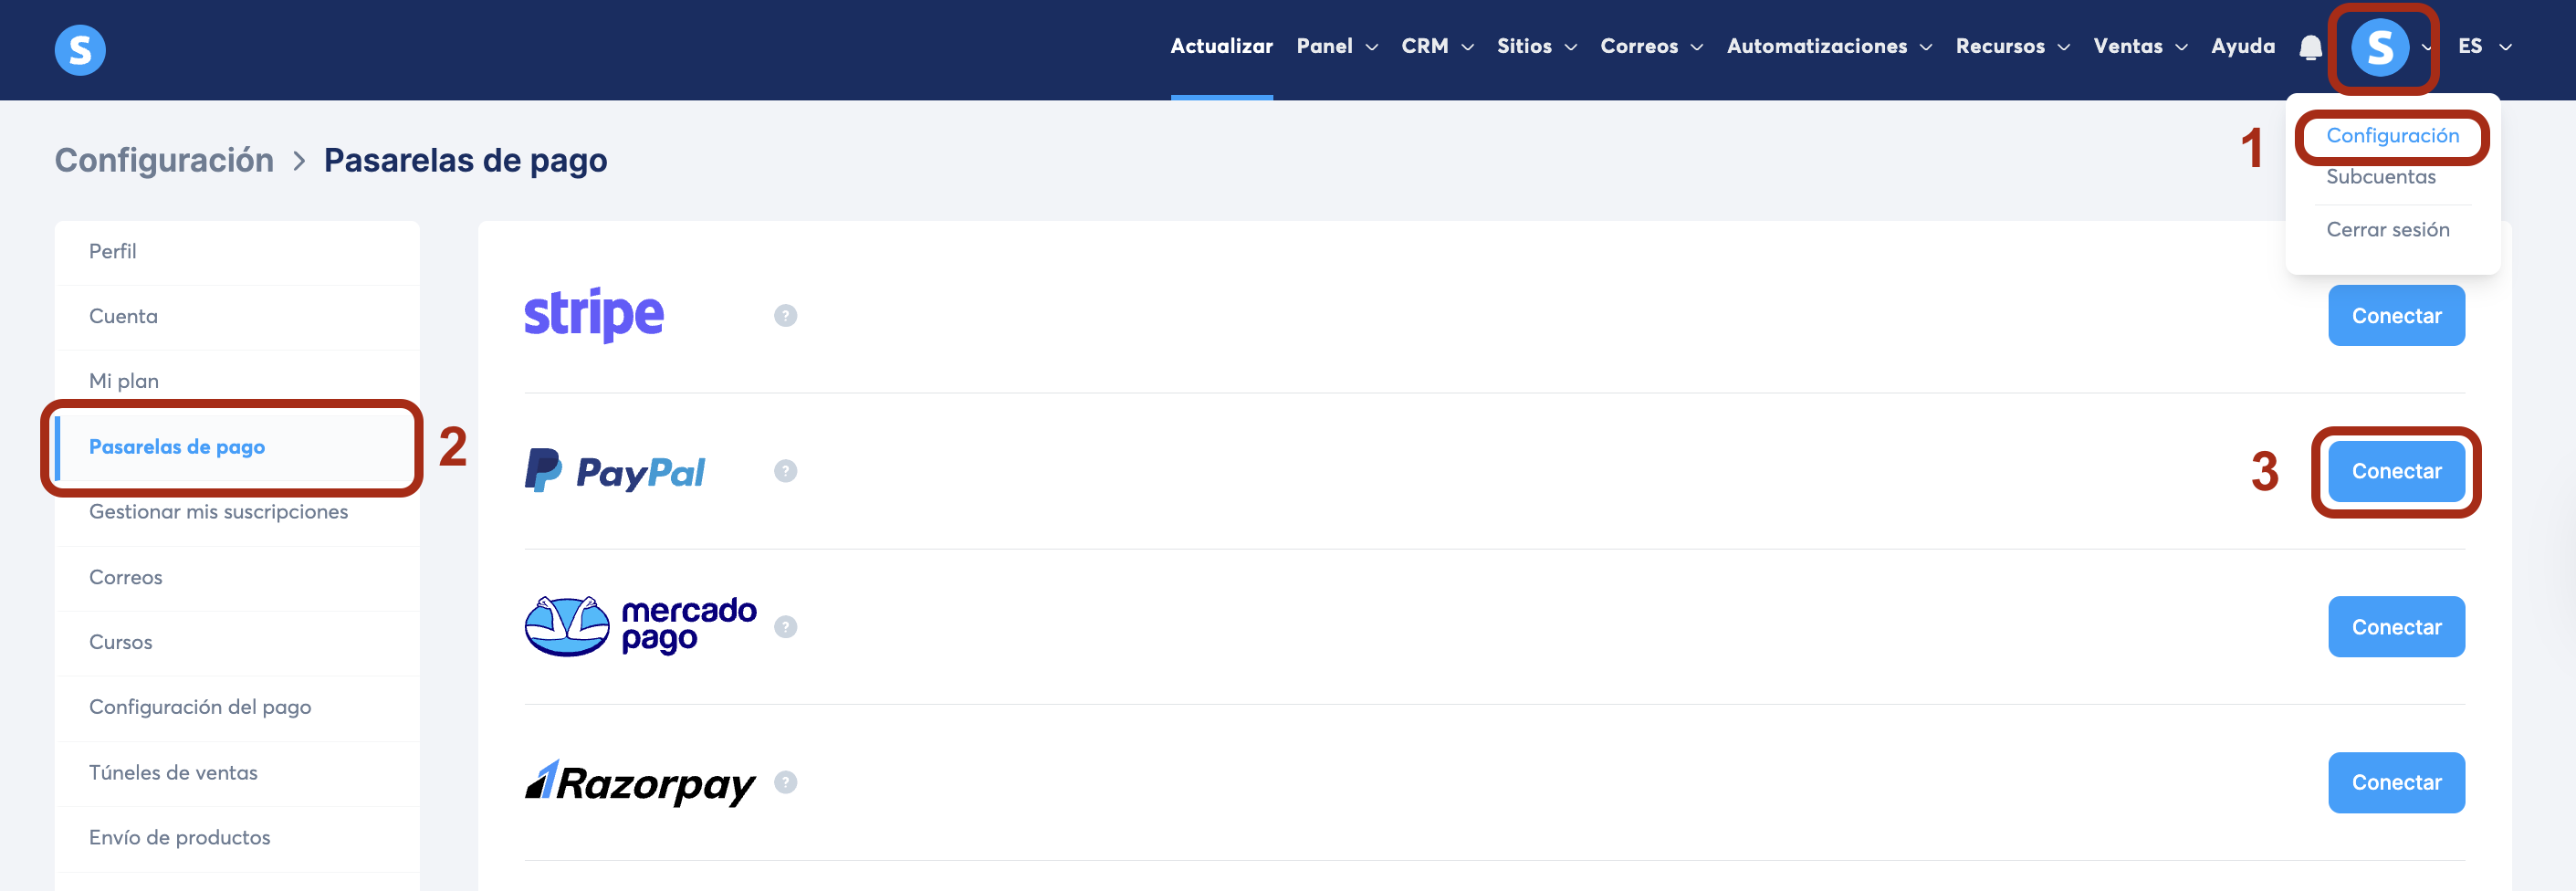Expand the Recursos dropdown menu

coord(2012,46)
